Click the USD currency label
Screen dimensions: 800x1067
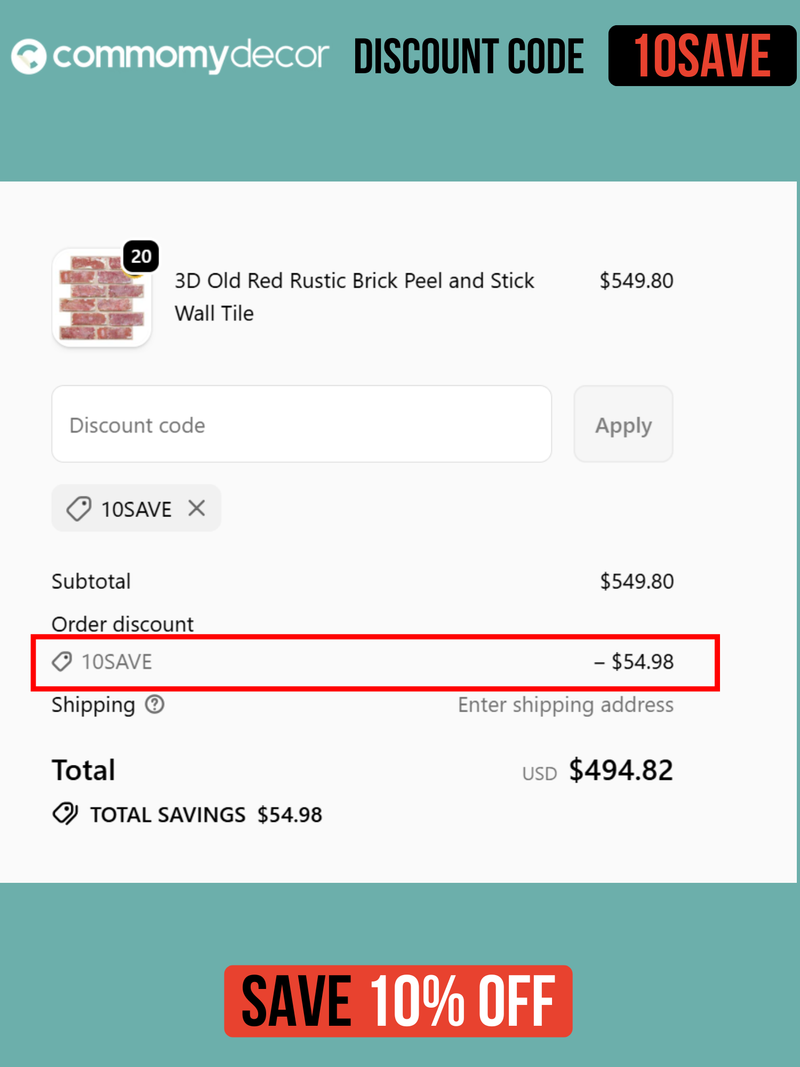pos(539,773)
